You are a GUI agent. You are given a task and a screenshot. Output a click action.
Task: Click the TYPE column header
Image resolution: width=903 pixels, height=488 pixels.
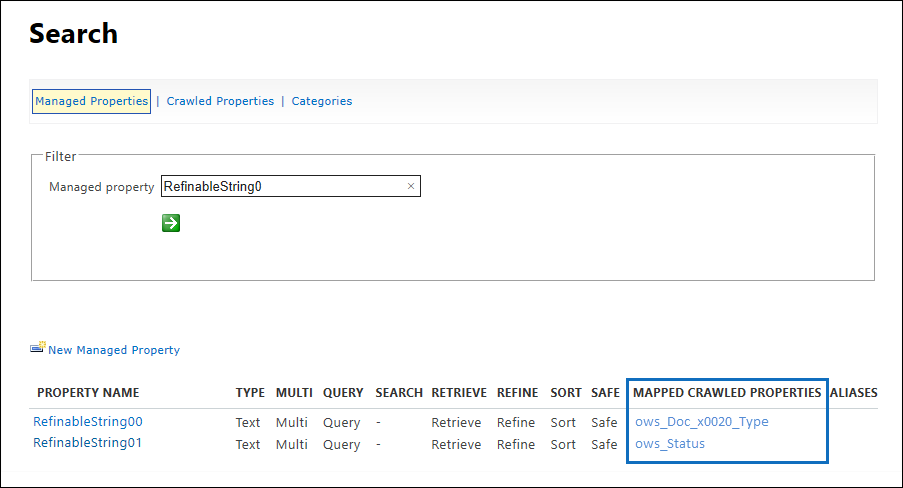pos(250,393)
